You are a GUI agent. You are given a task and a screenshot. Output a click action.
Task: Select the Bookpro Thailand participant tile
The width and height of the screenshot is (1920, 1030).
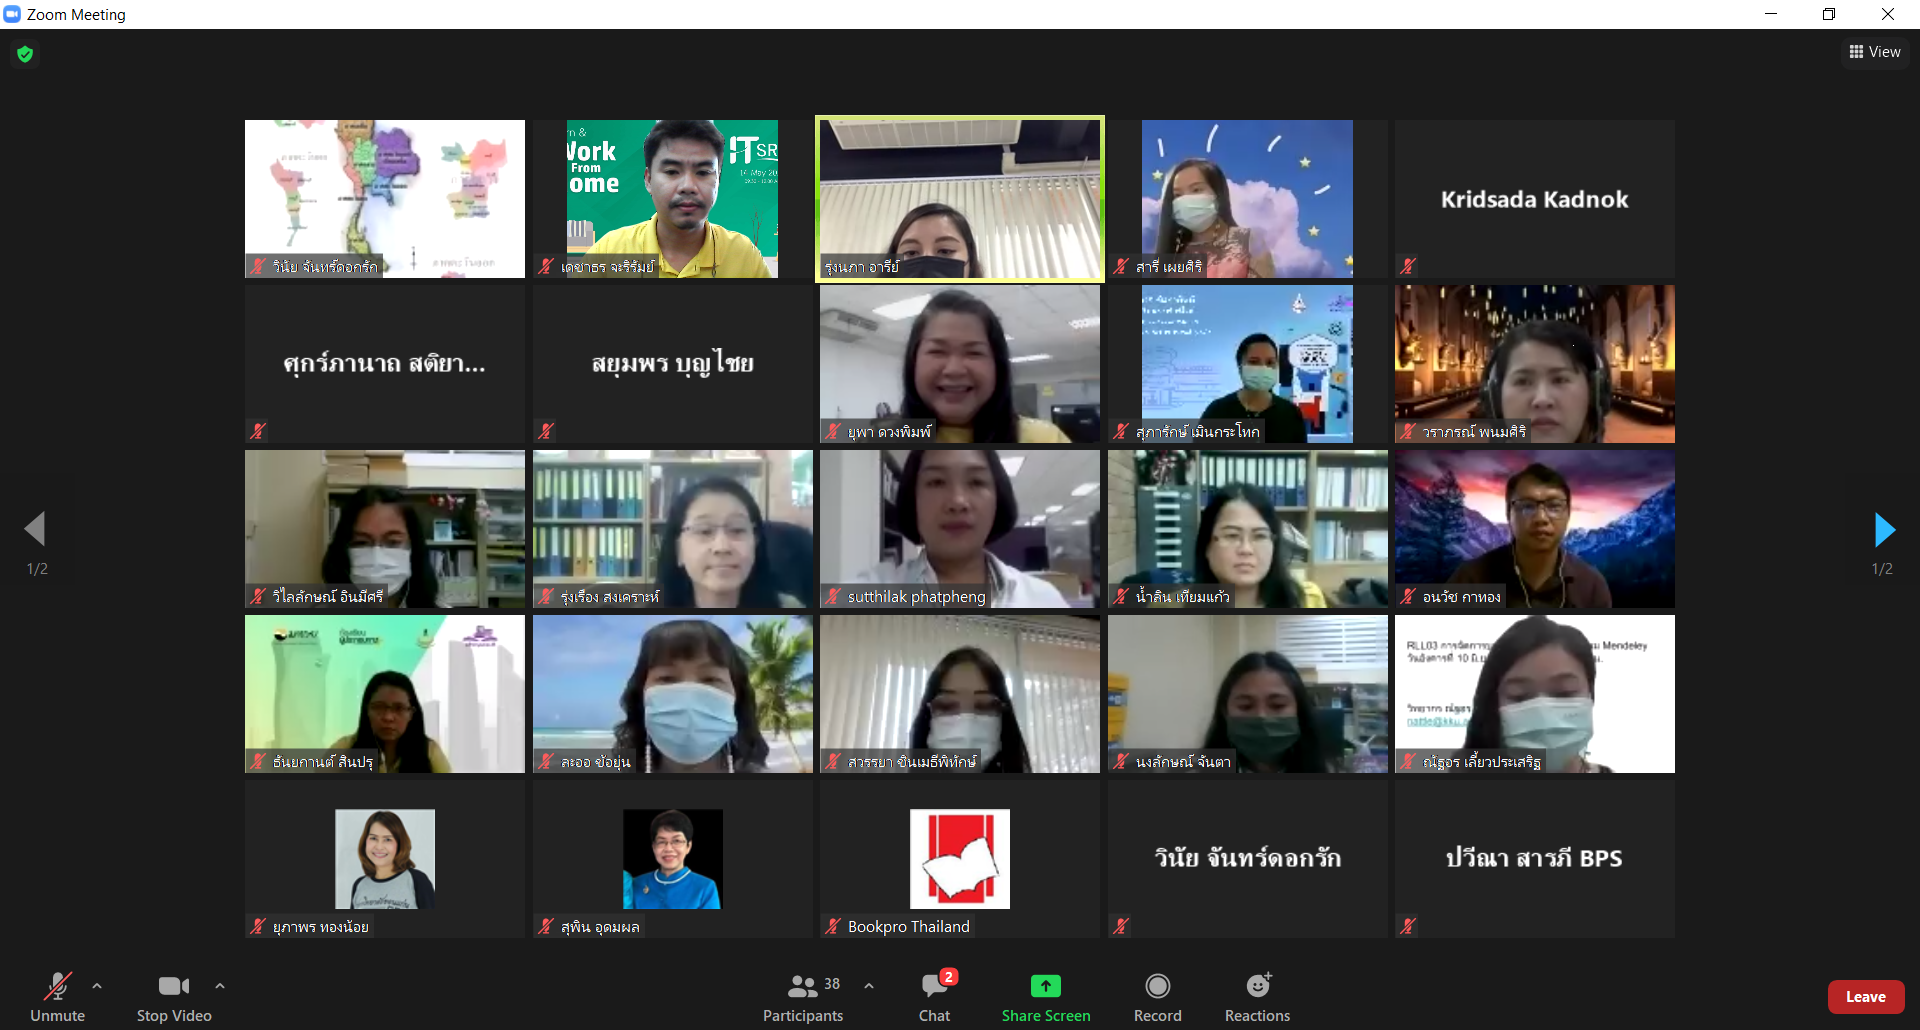[x=959, y=859]
